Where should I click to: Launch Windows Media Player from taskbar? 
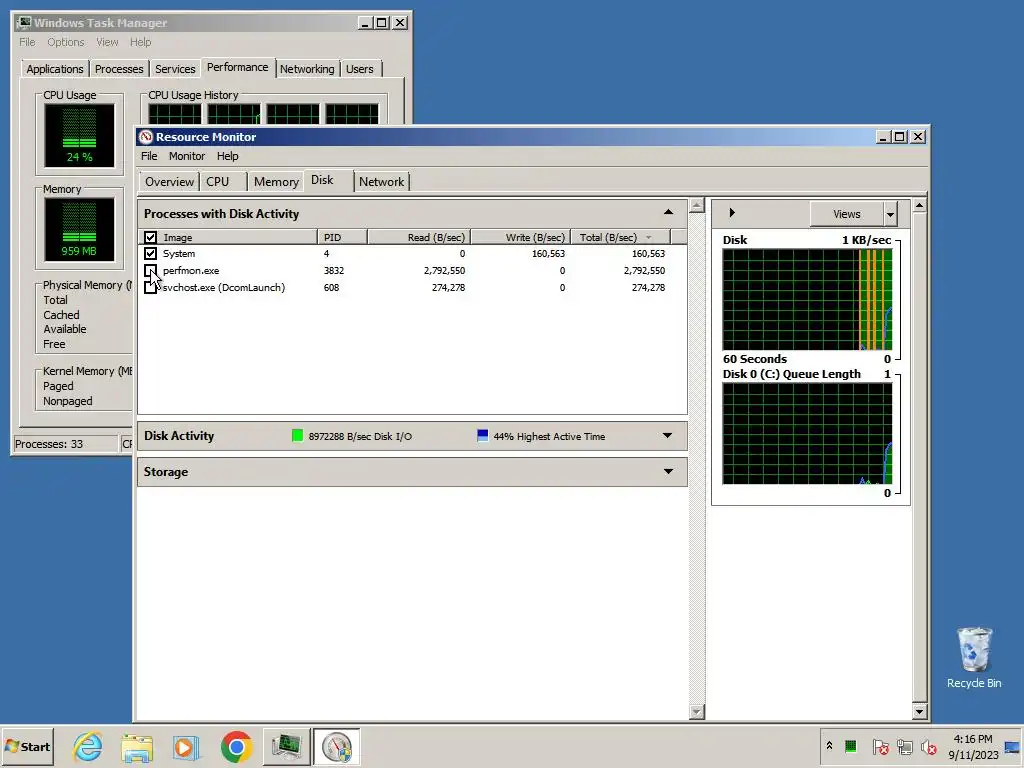click(x=187, y=747)
